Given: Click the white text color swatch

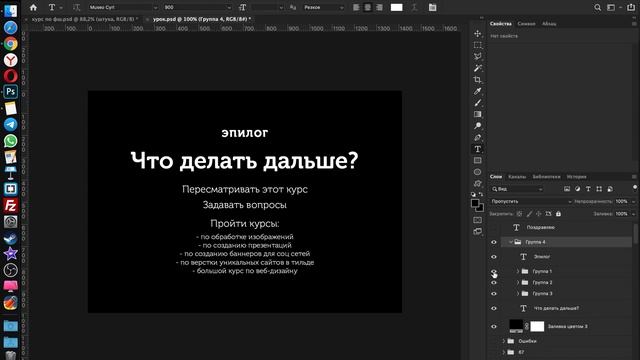Looking at the screenshot, I should pyautogui.click(x=397, y=7).
